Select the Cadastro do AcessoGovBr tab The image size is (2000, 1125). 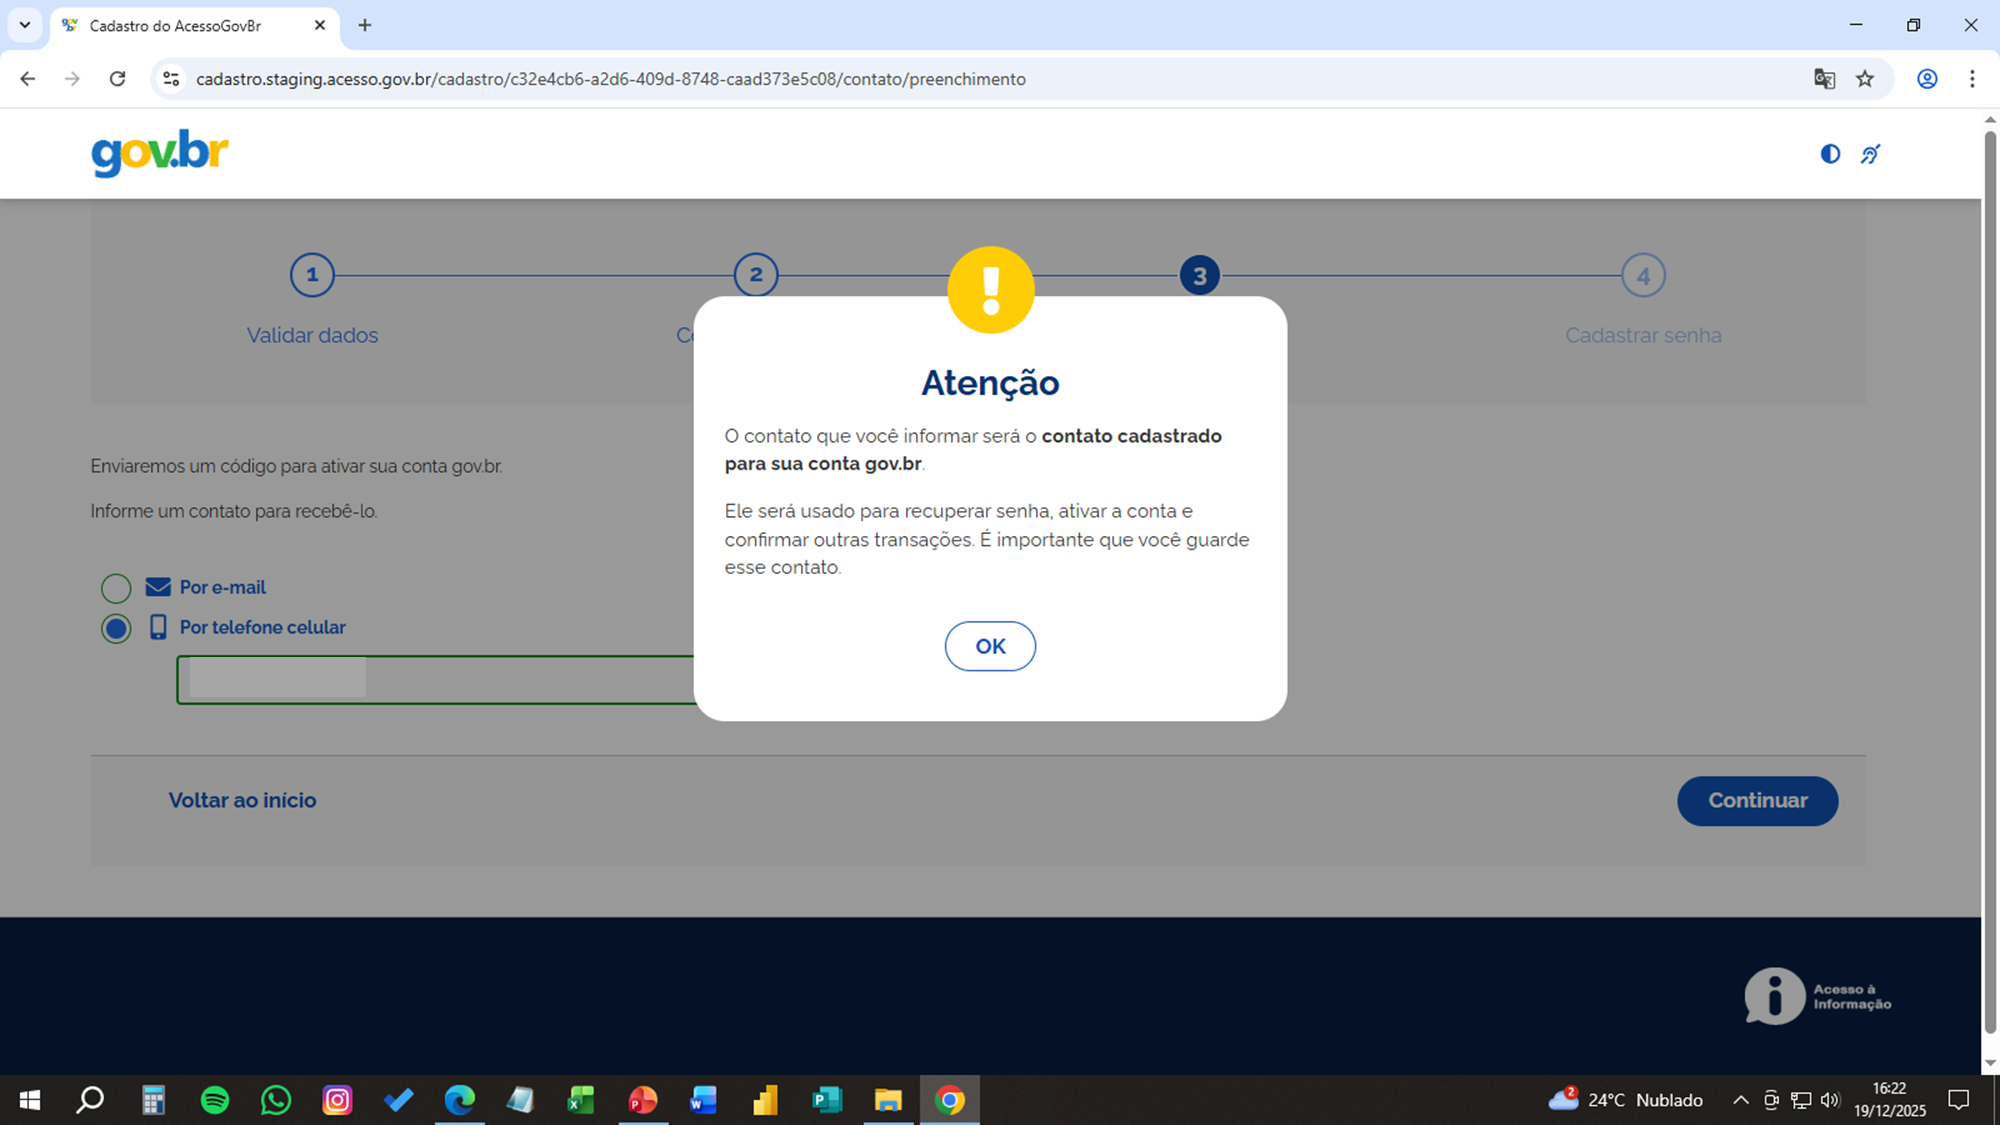[x=175, y=26]
